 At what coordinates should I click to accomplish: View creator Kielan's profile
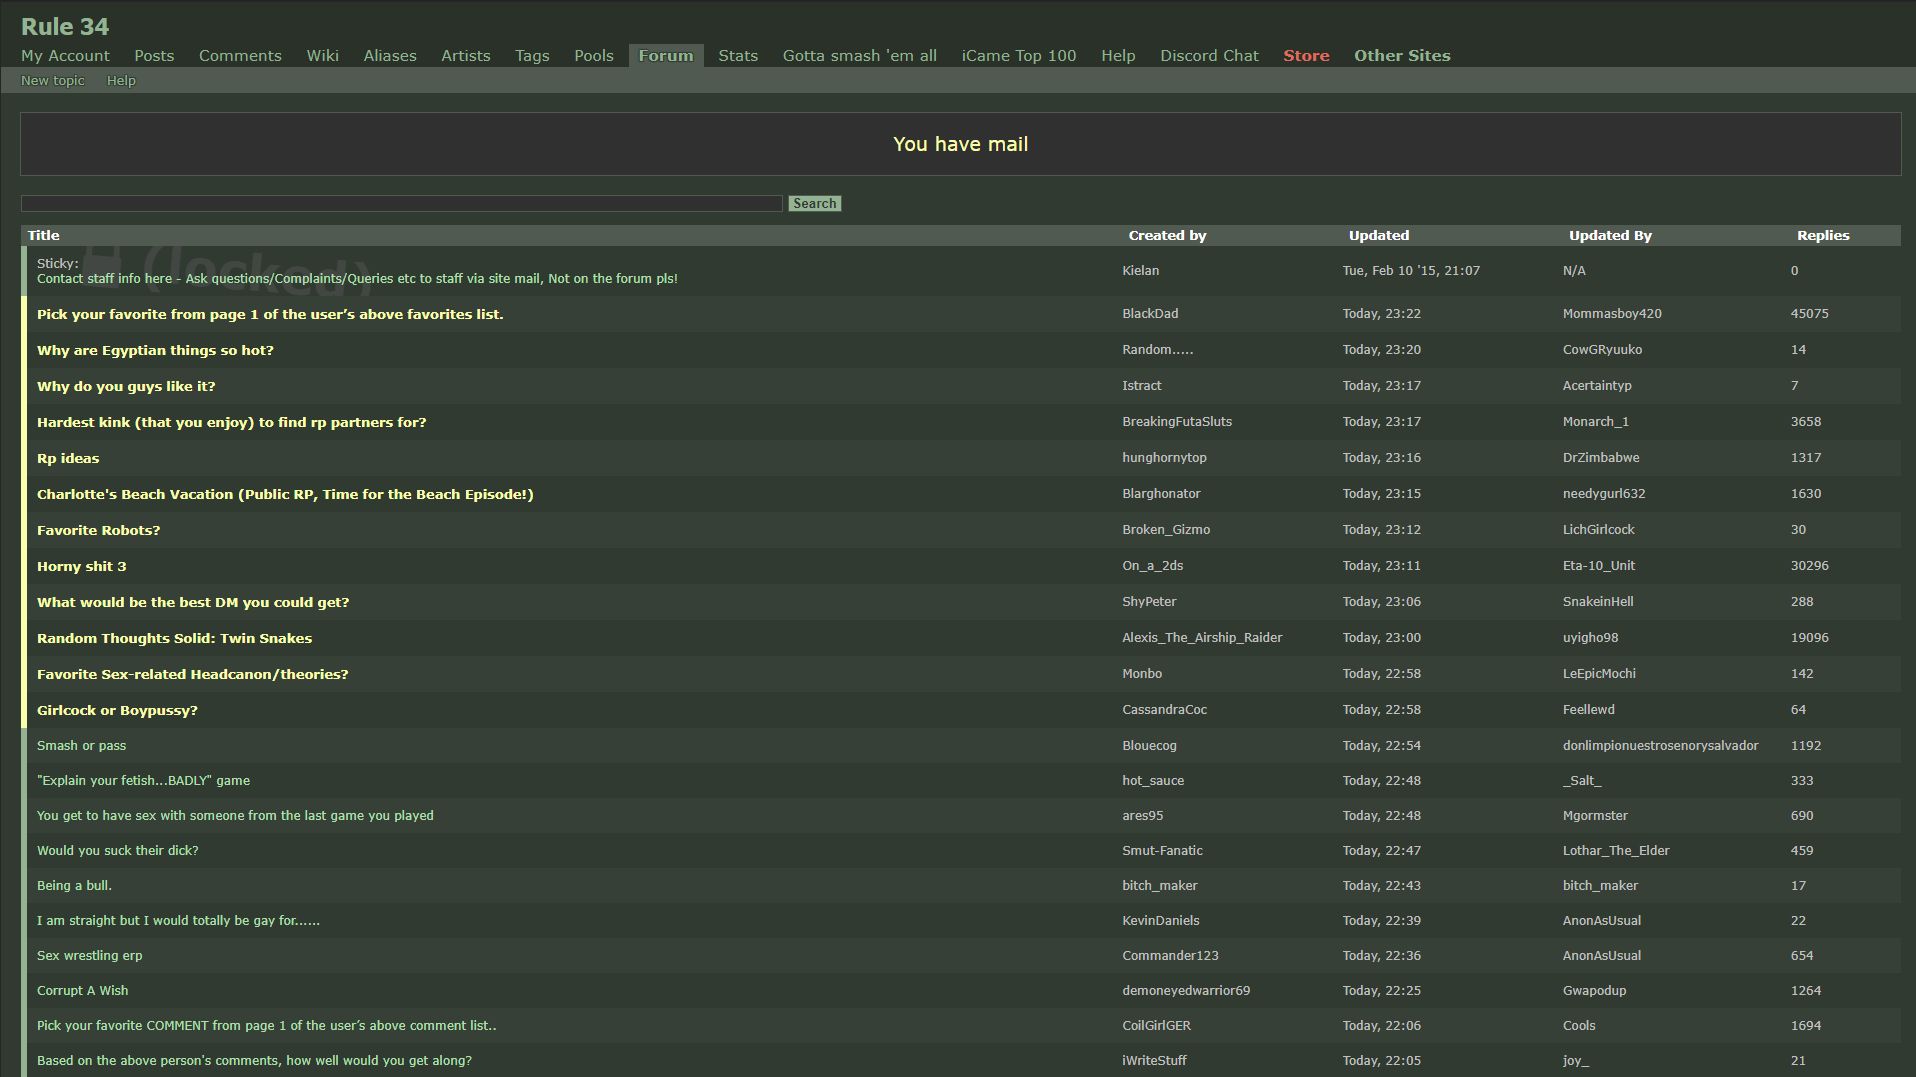pyautogui.click(x=1140, y=271)
